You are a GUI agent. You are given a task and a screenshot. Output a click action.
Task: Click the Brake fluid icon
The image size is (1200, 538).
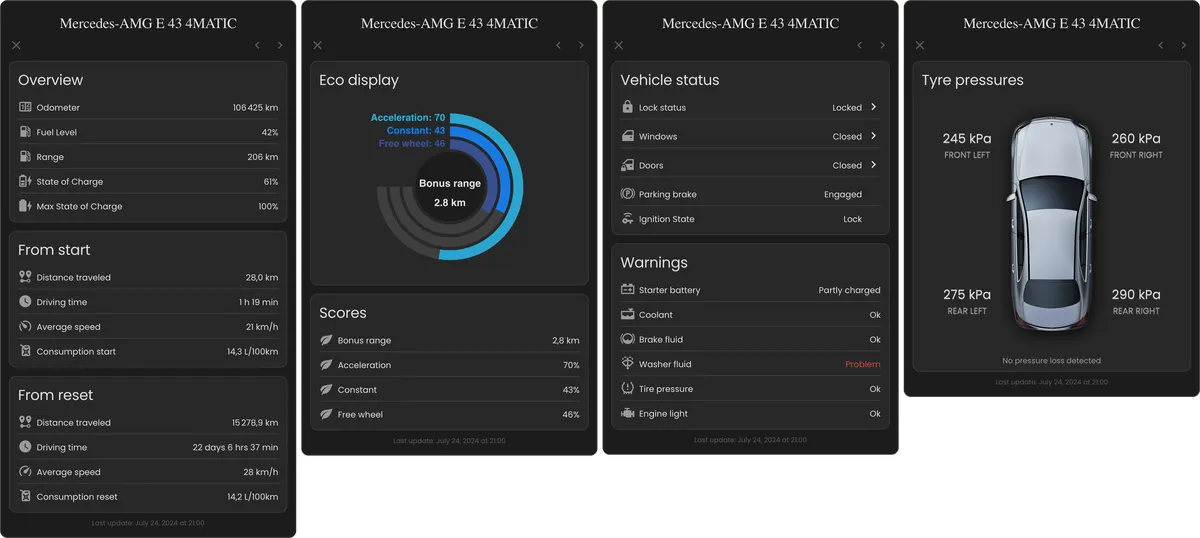[627, 339]
